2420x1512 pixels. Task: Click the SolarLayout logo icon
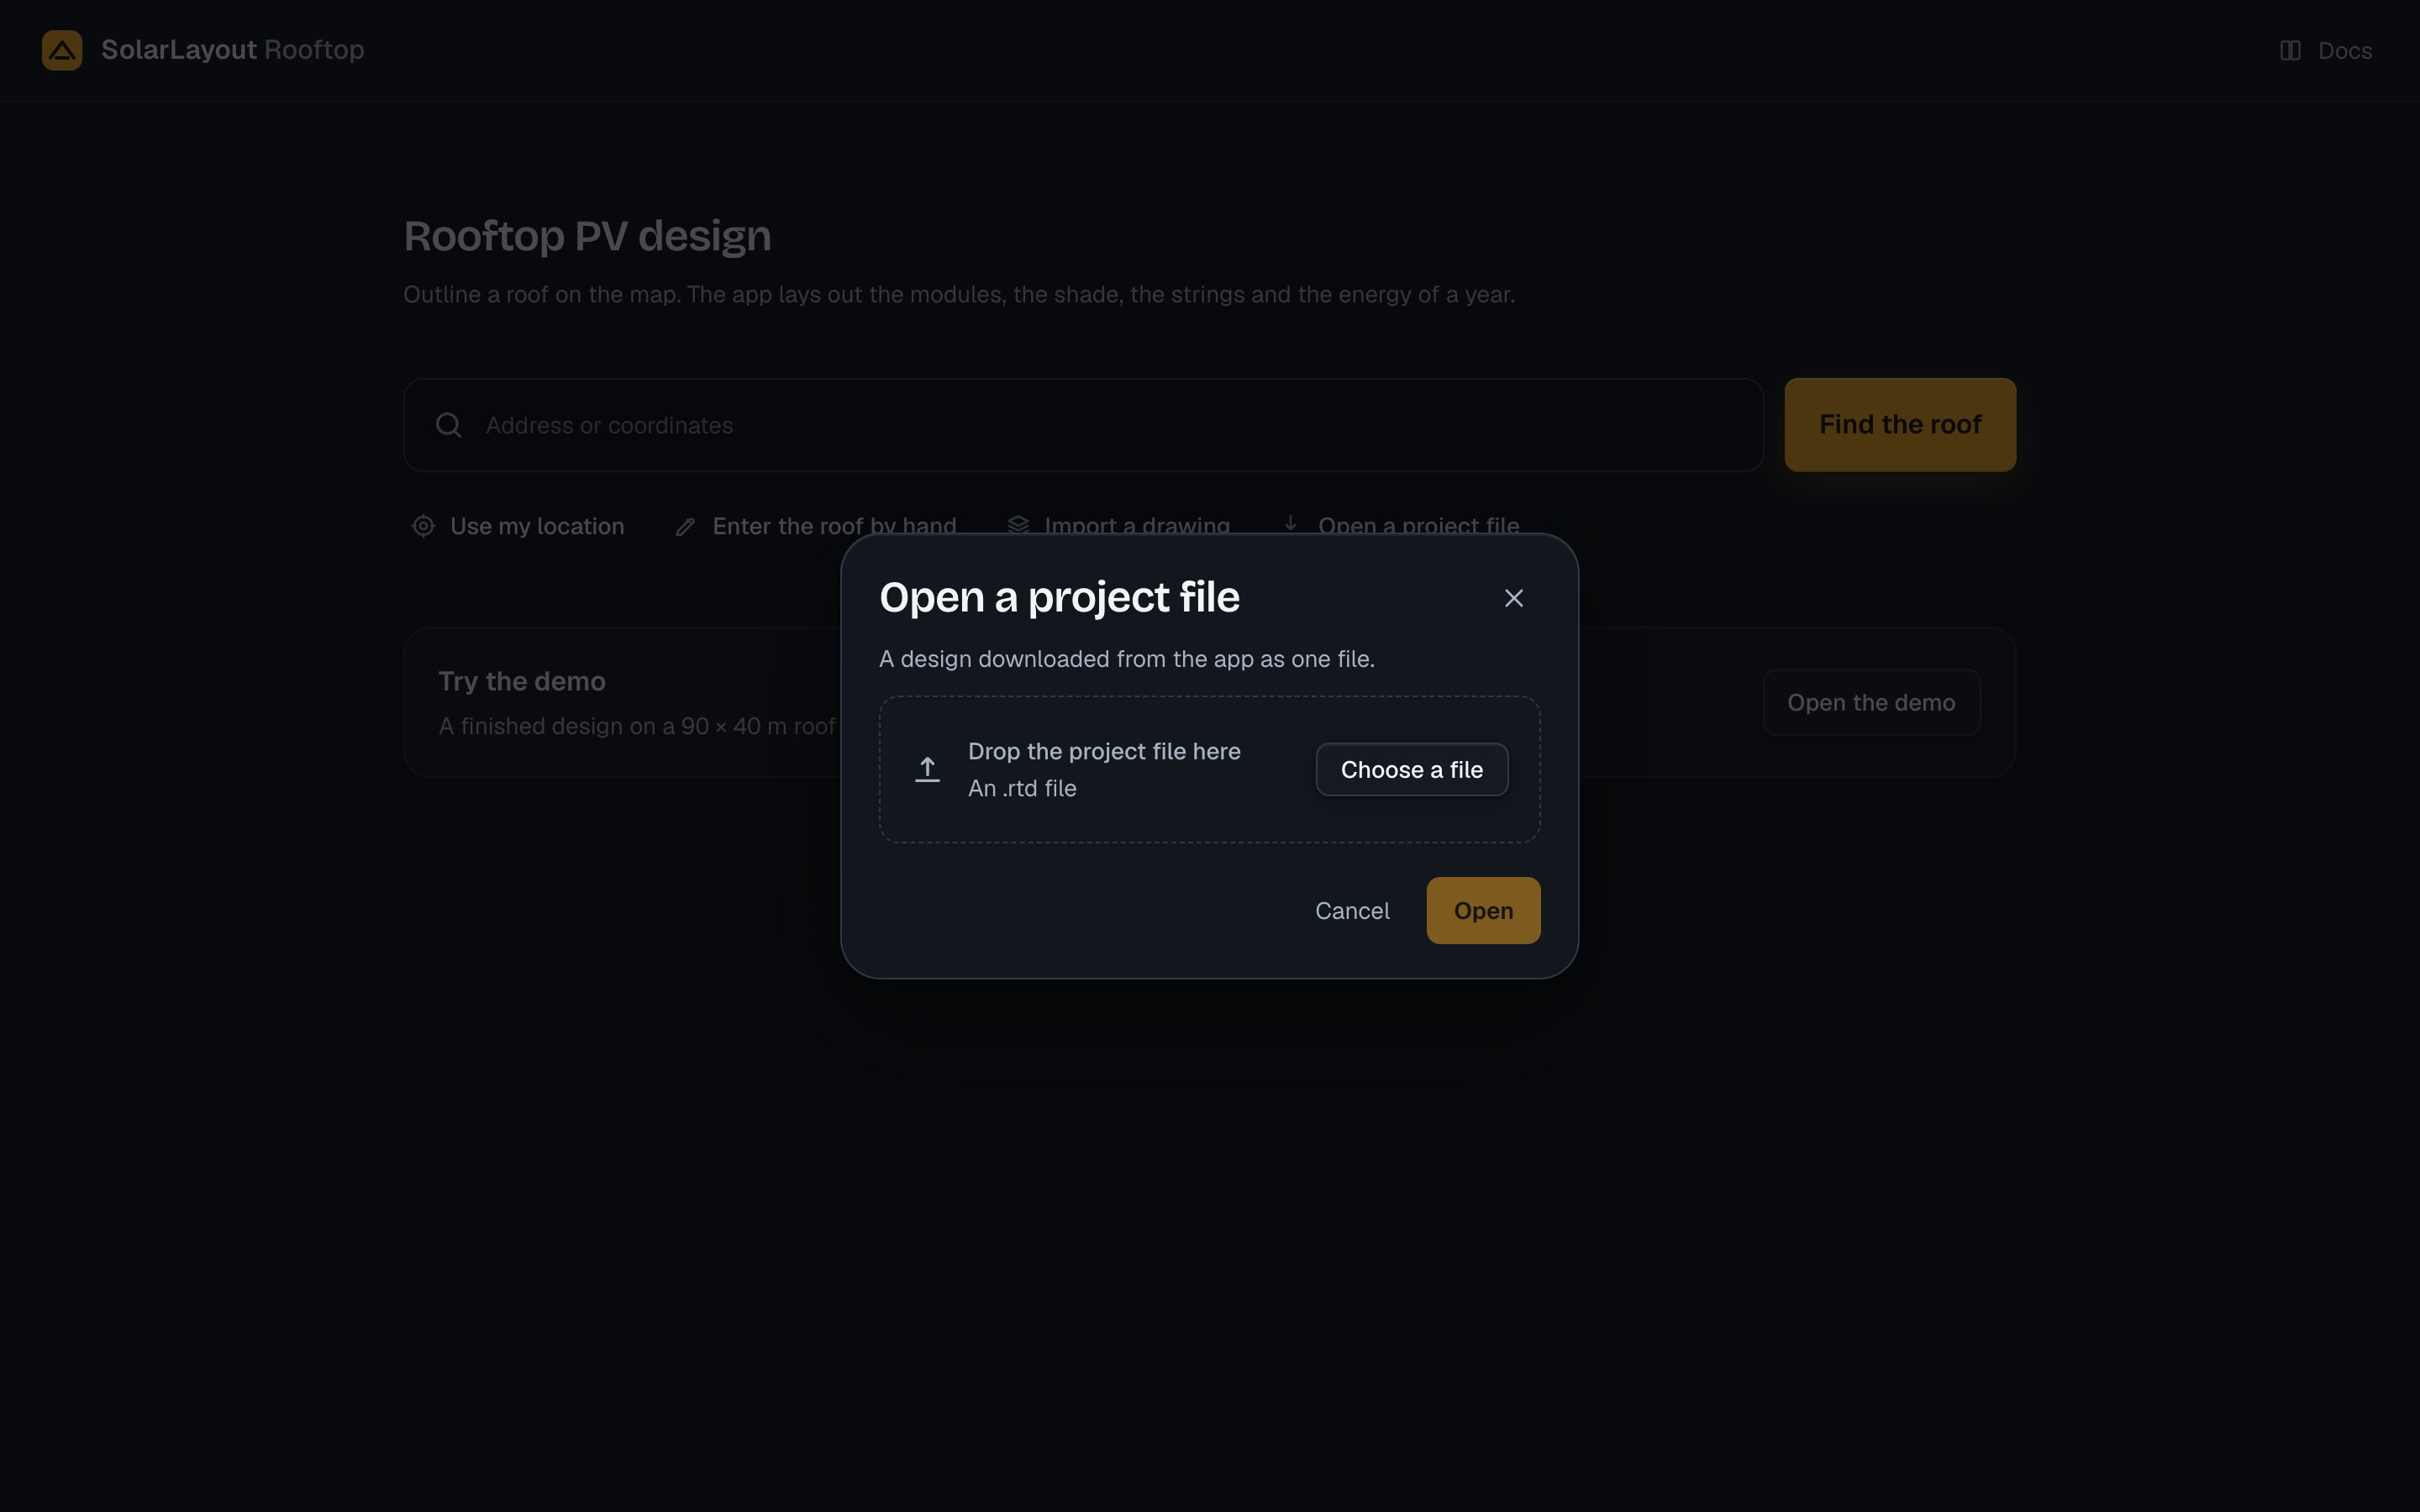[x=62, y=50]
